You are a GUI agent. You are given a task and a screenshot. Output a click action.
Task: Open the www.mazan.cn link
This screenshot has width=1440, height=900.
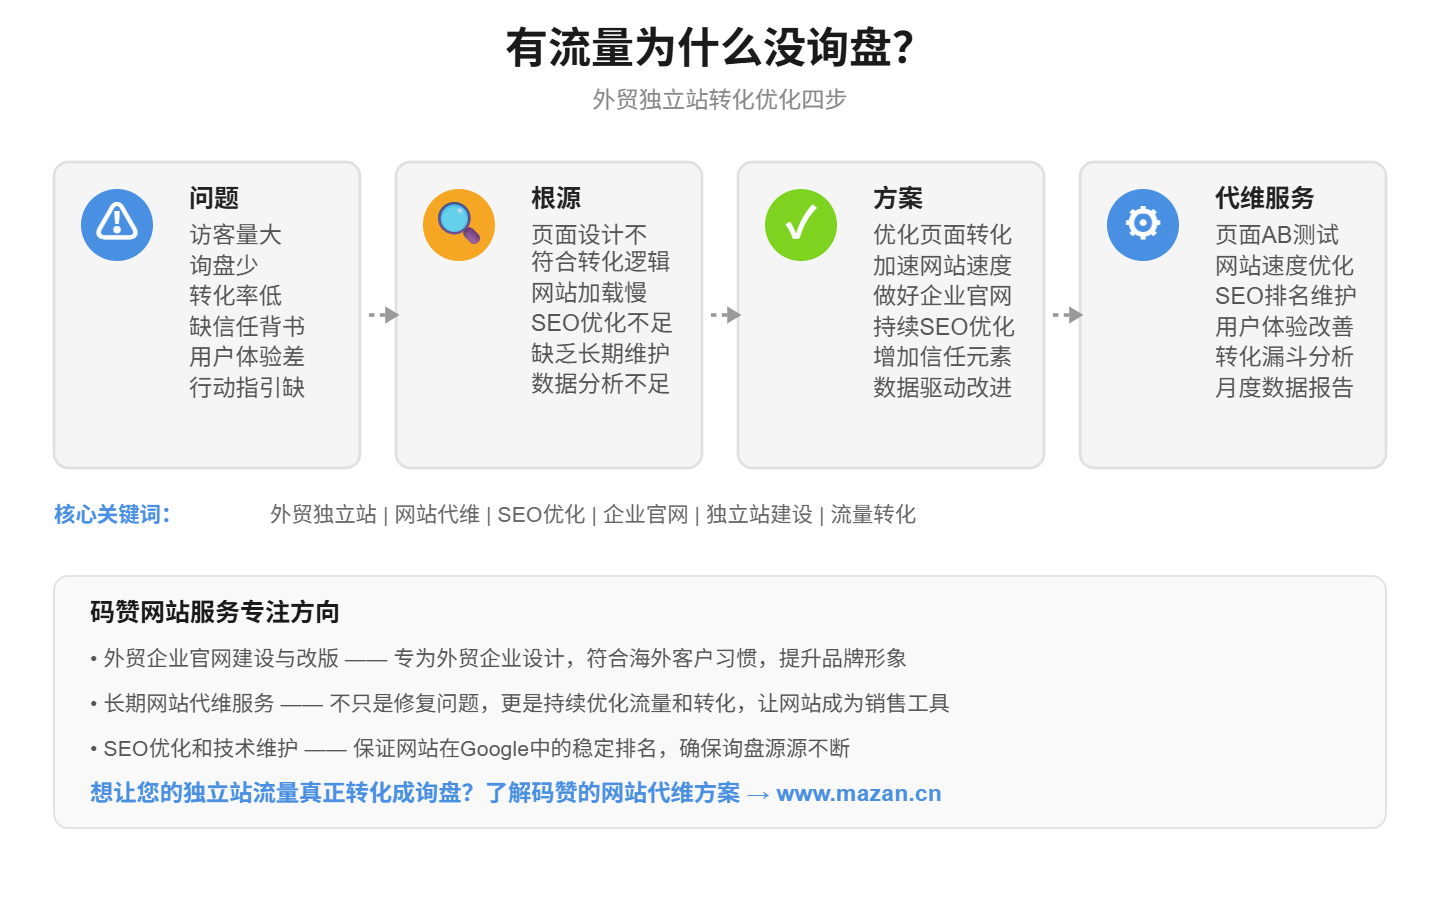point(859,793)
